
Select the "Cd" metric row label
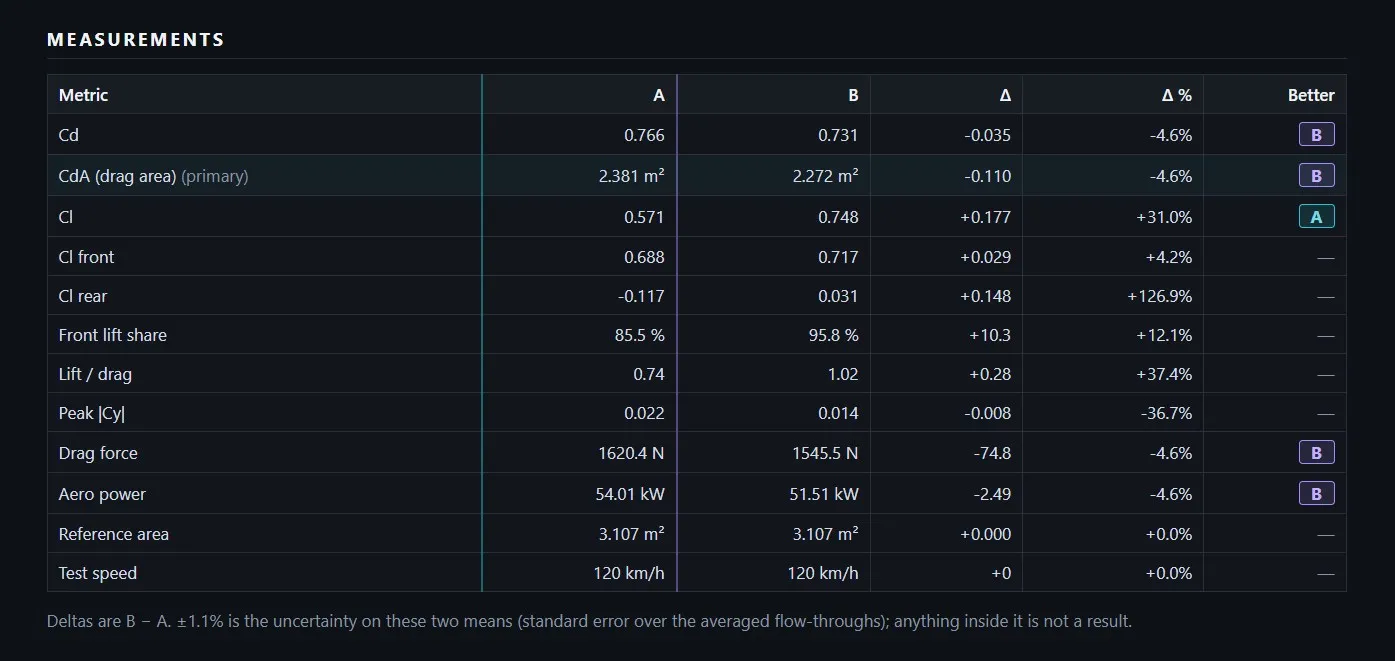[68, 135]
